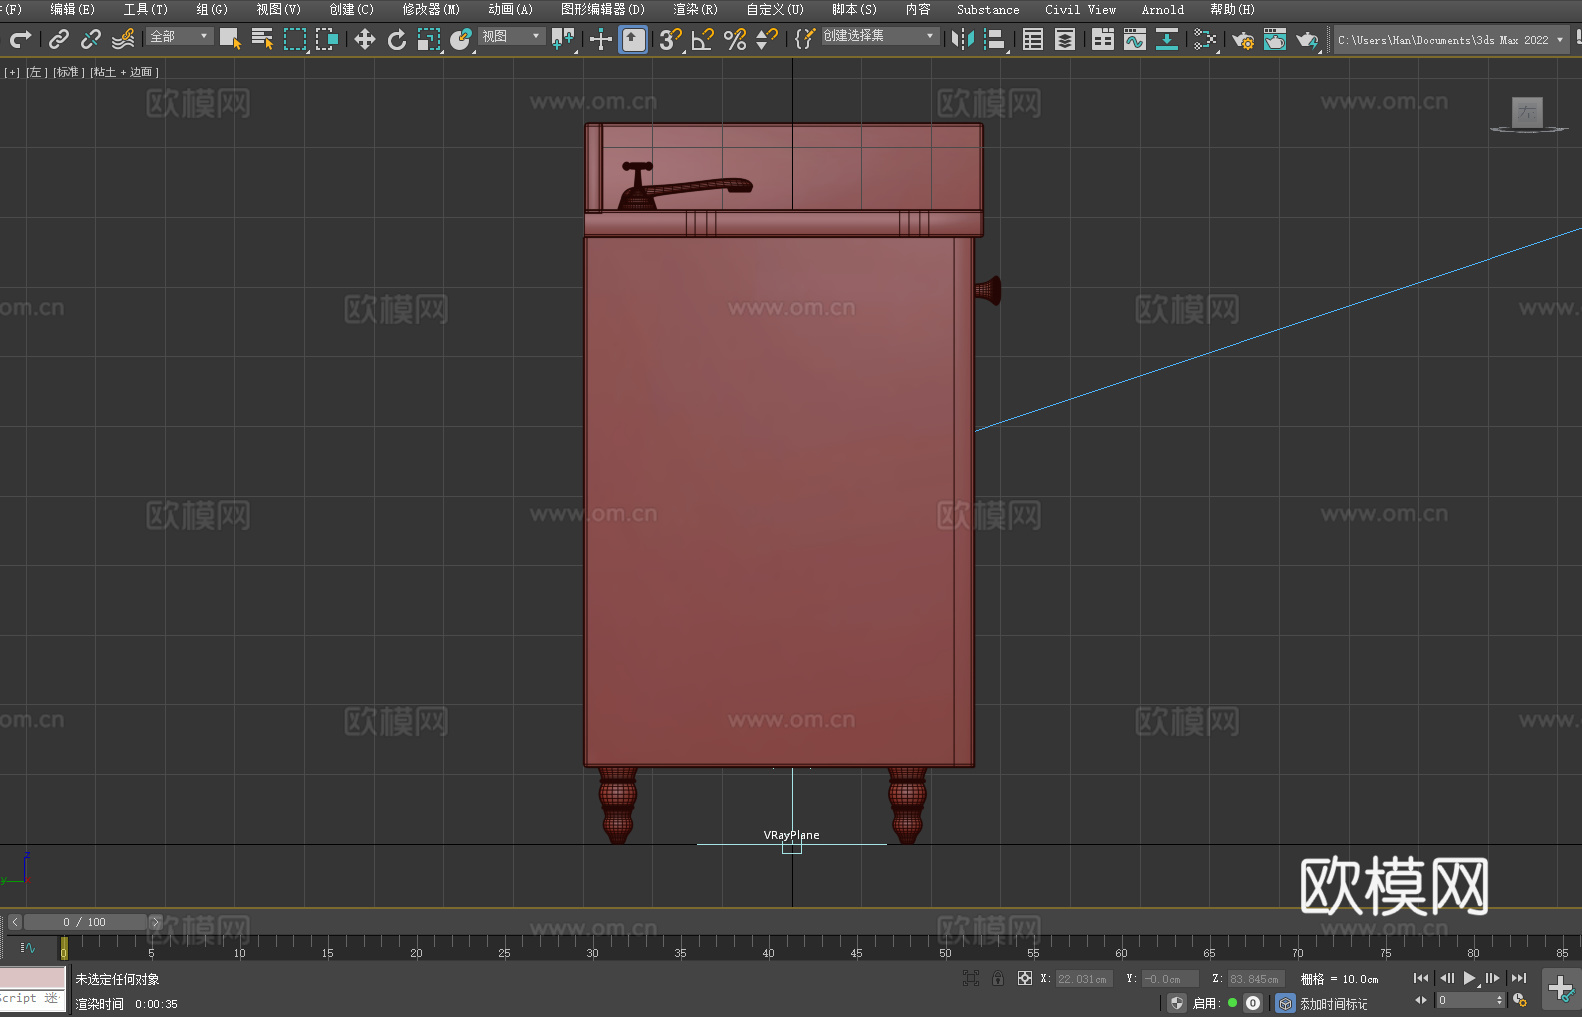
Task: Click the X coordinate field
Action: click(x=1084, y=979)
